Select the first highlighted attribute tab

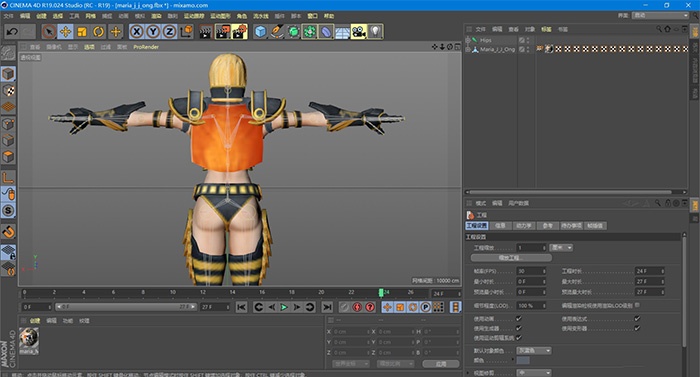pyautogui.click(x=477, y=226)
